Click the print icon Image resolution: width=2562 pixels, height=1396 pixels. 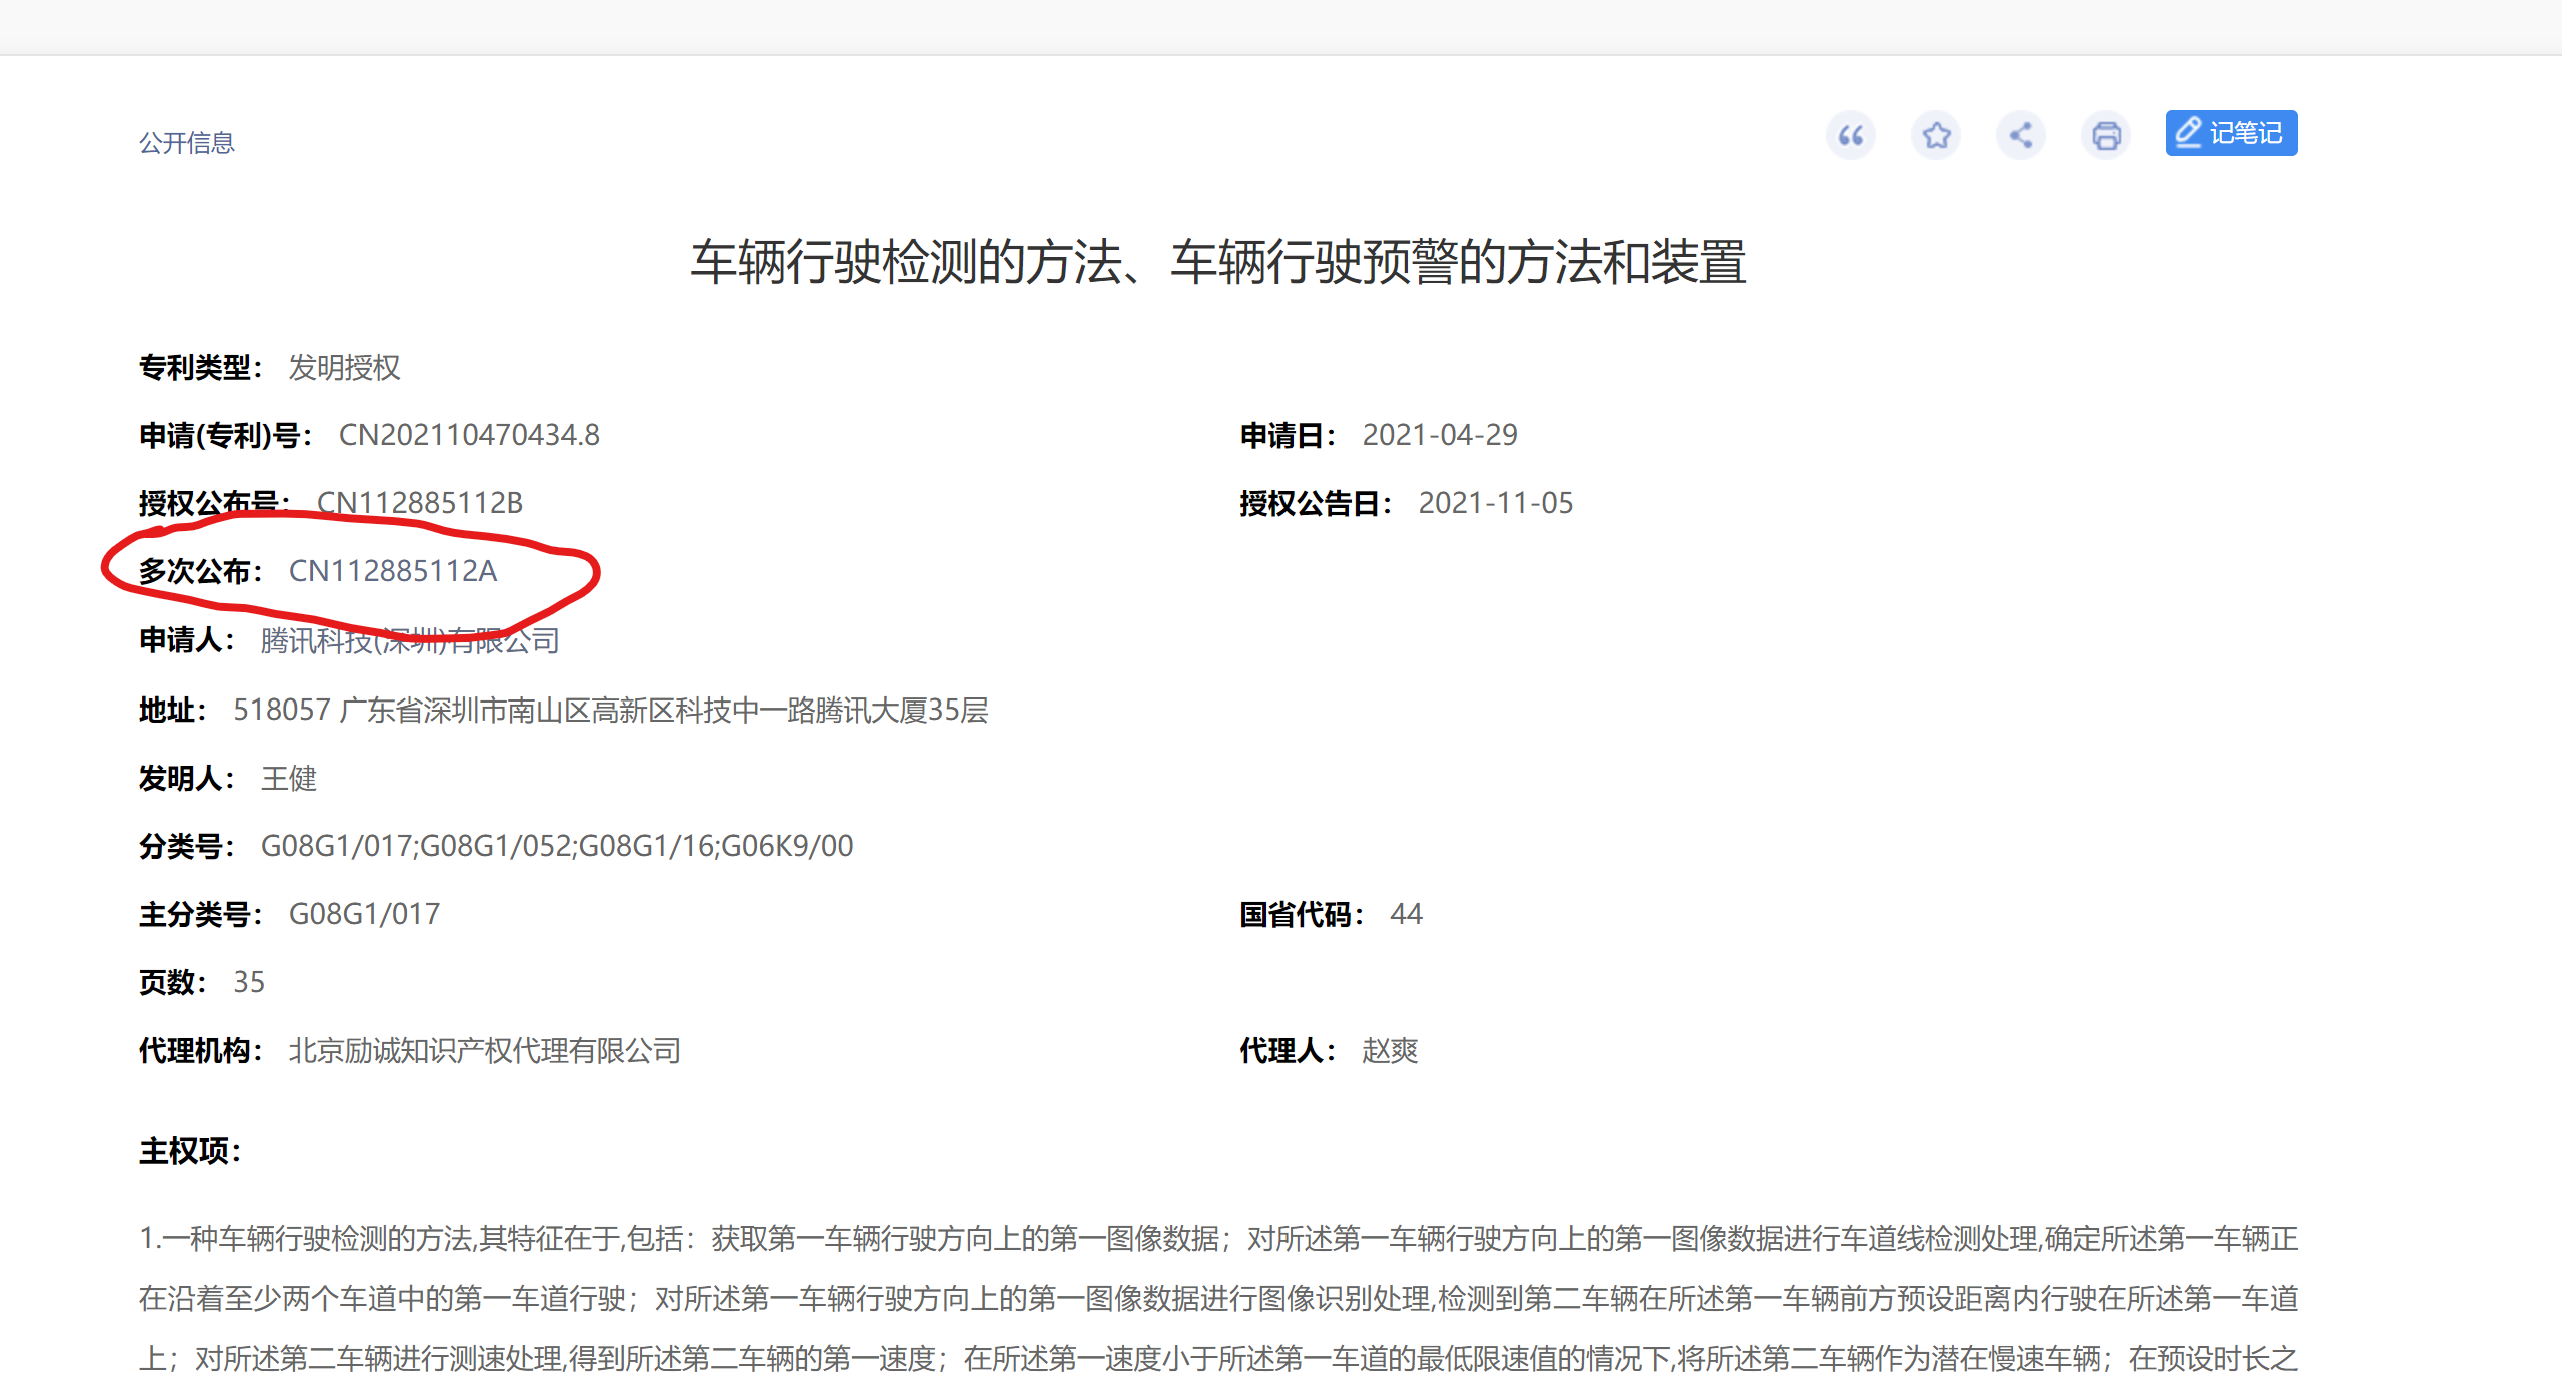coord(2106,135)
